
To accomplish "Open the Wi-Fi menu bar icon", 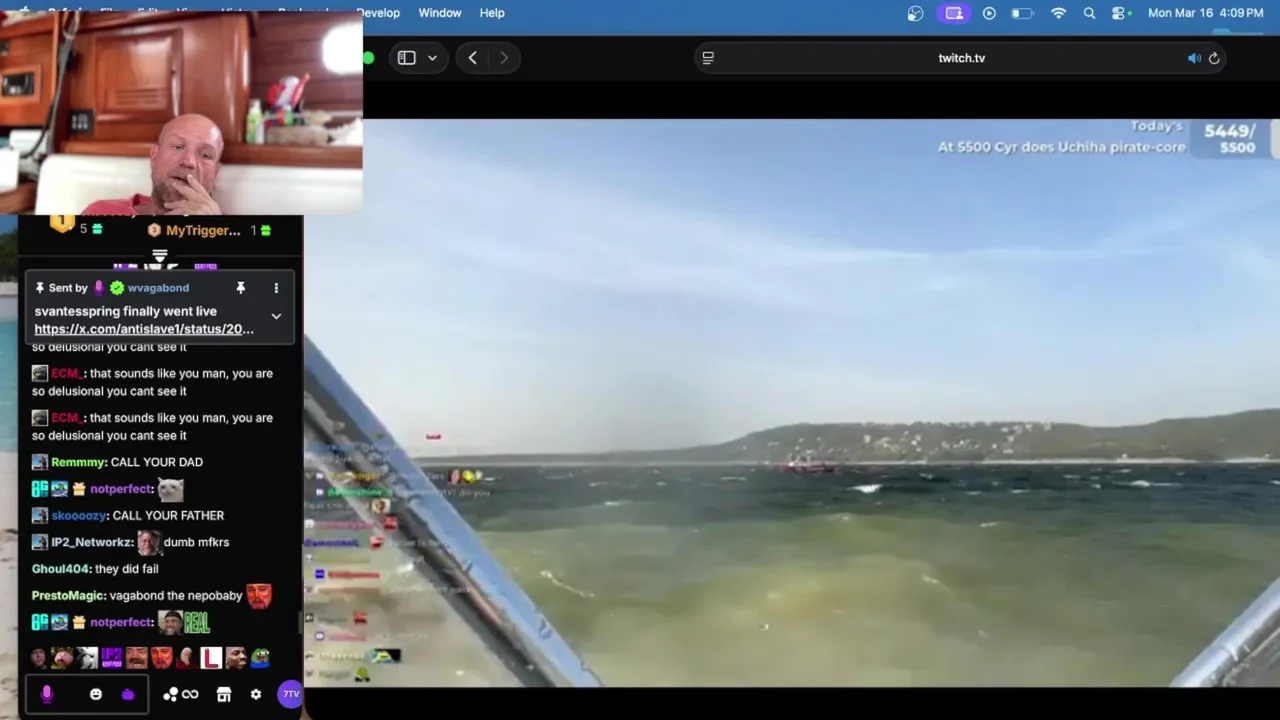I will click(x=1058, y=13).
